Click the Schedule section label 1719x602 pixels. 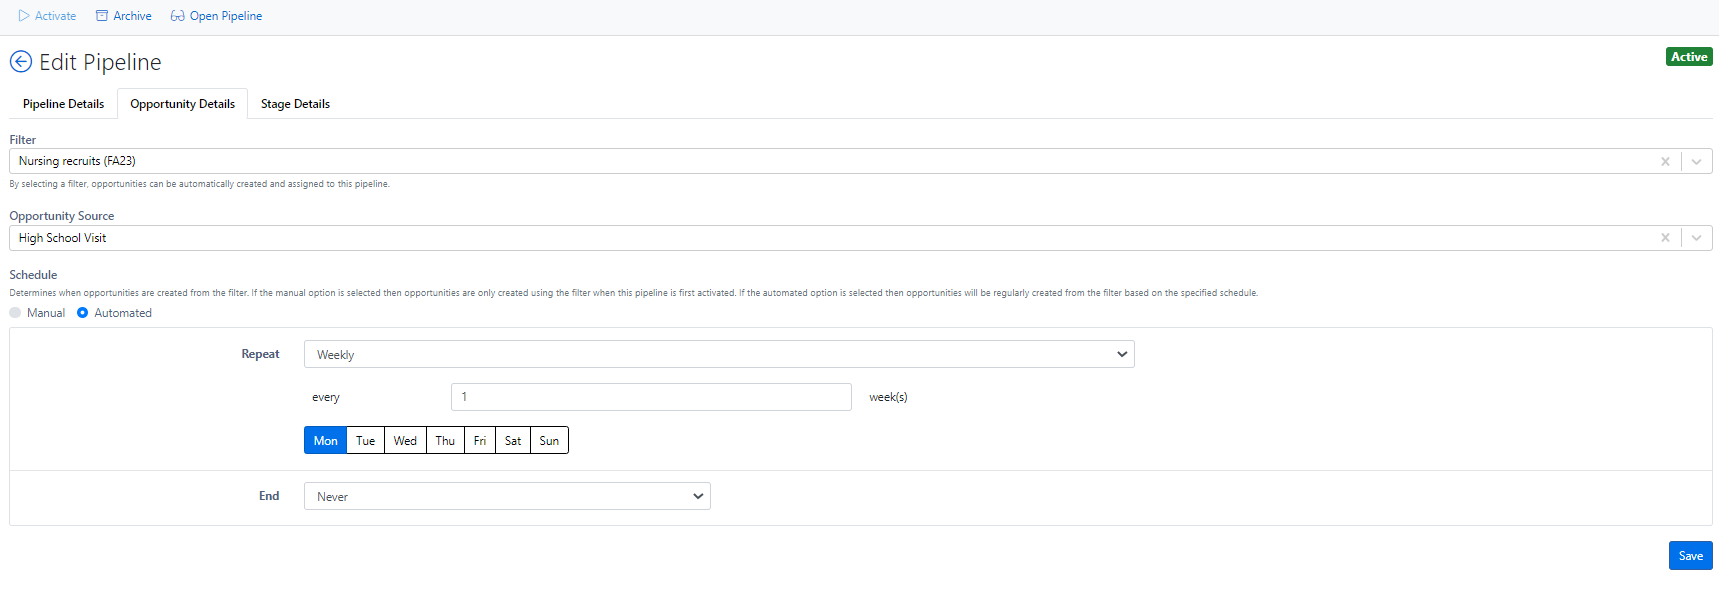click(x=33, y=275)
